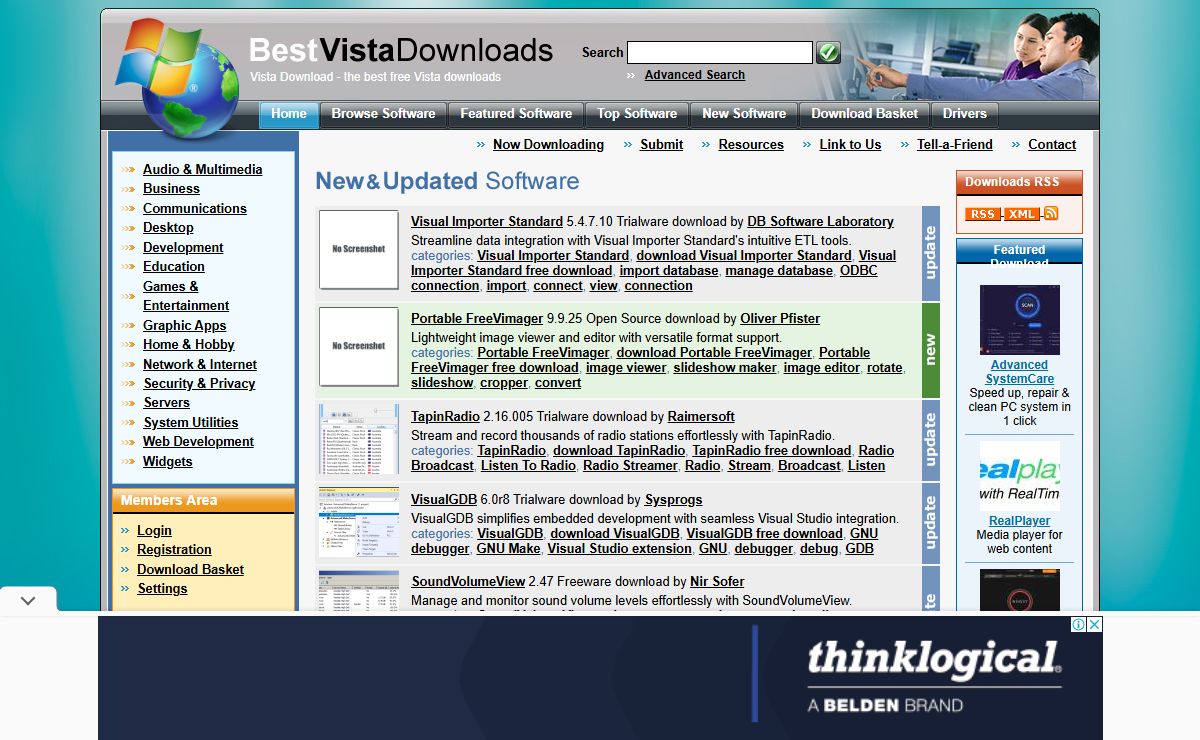Open the Top Software tab
Image resolution: width=1200 pixels, height=740 pixels.
coord(637,114)
